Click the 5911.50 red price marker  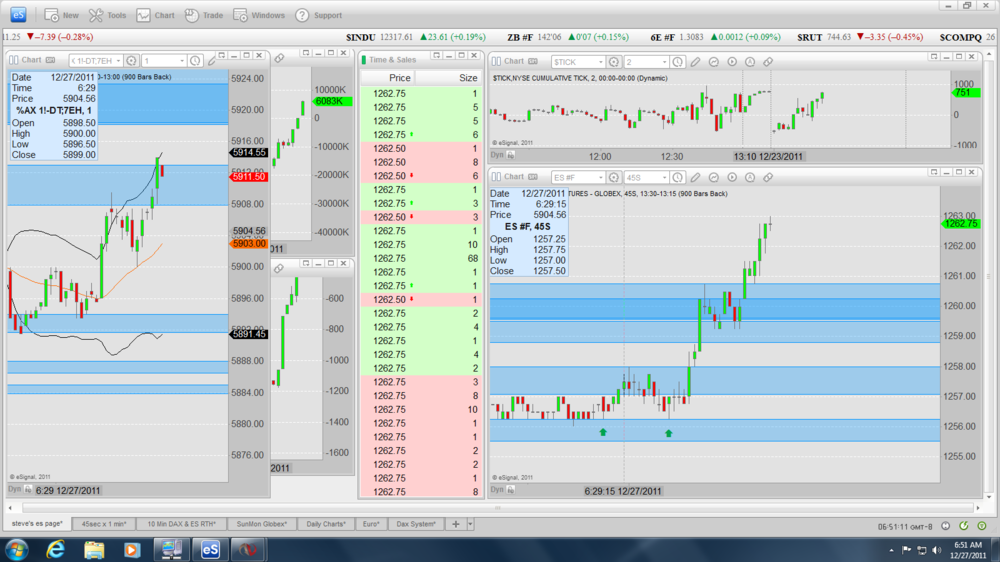(x=249, y=177)
